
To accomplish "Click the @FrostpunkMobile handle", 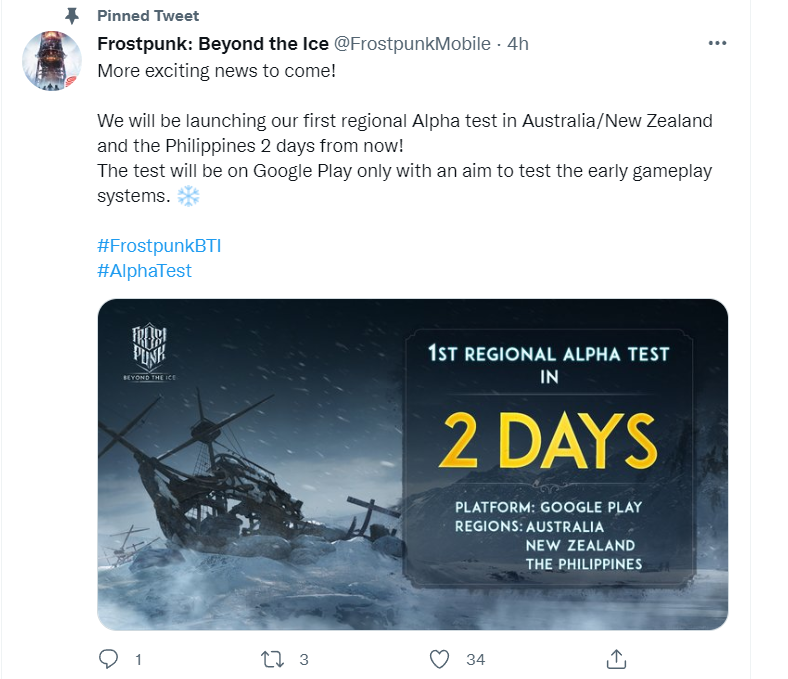I will pyautogui.click(x=413, y=44).
